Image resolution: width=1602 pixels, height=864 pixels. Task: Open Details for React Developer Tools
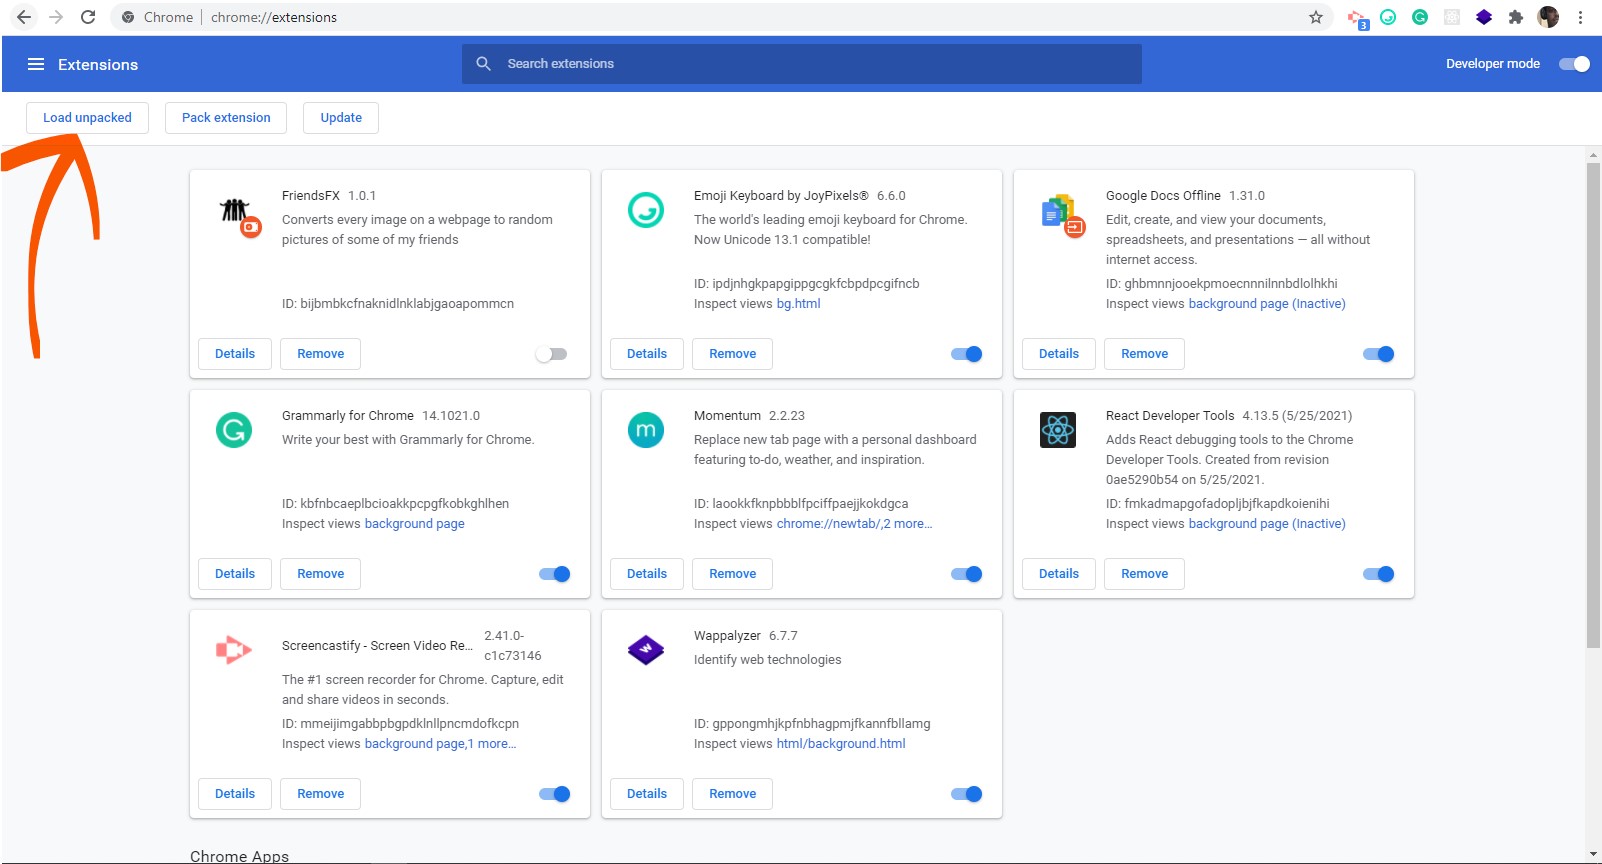pyautogui.click(x=1059, y=574)
